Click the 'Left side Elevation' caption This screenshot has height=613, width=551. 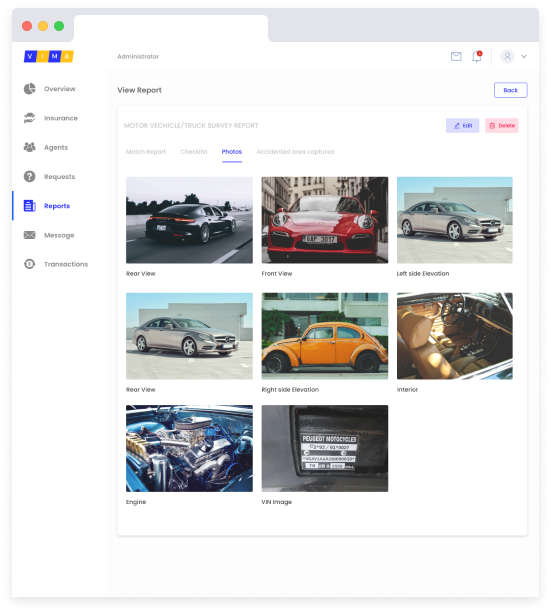(x=423, y=274)
